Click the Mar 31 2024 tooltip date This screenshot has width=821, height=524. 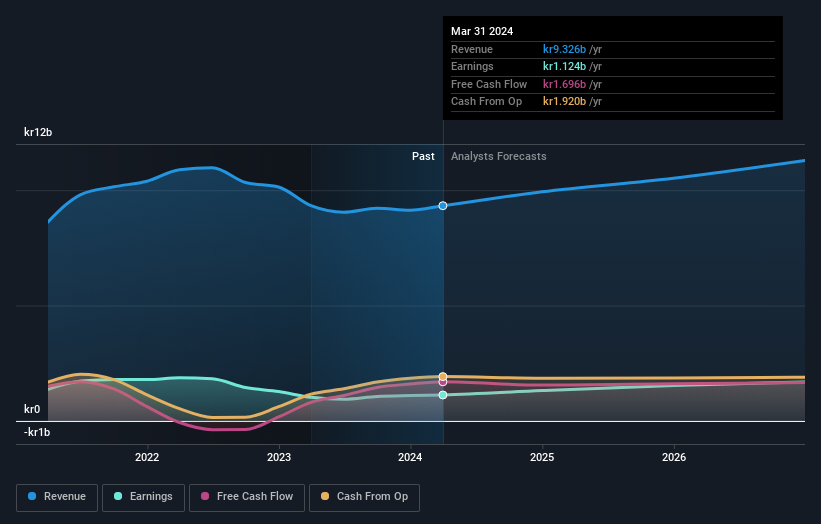point(482,31)
